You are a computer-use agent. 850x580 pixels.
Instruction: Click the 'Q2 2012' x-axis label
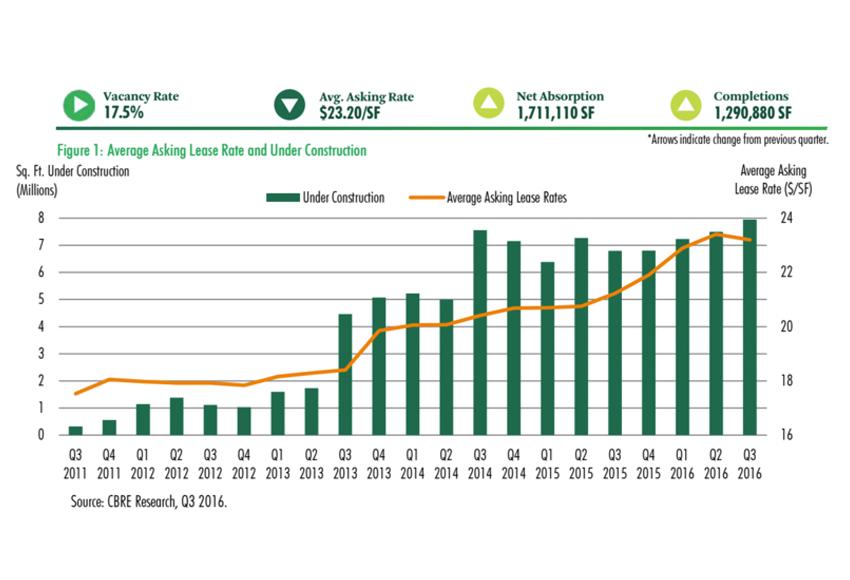point(176,465)
